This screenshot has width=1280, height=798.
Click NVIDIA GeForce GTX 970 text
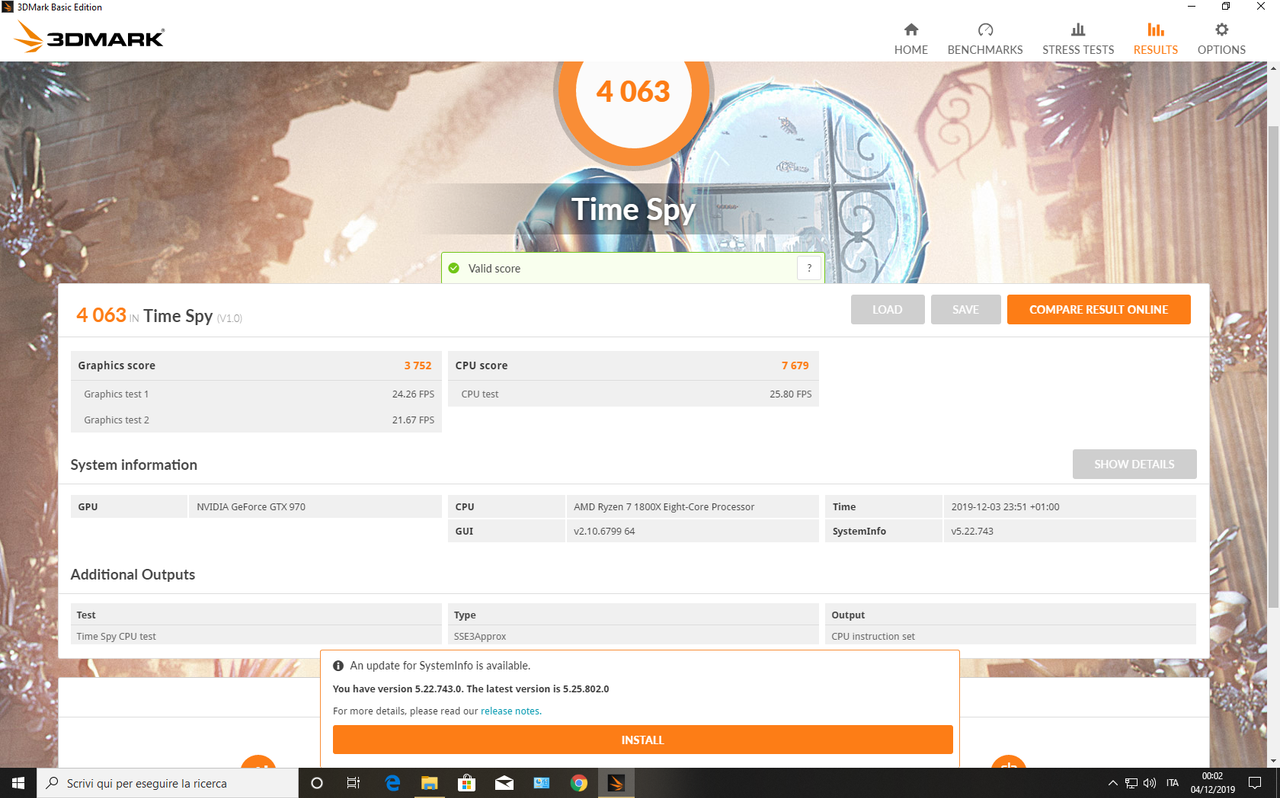251,507
